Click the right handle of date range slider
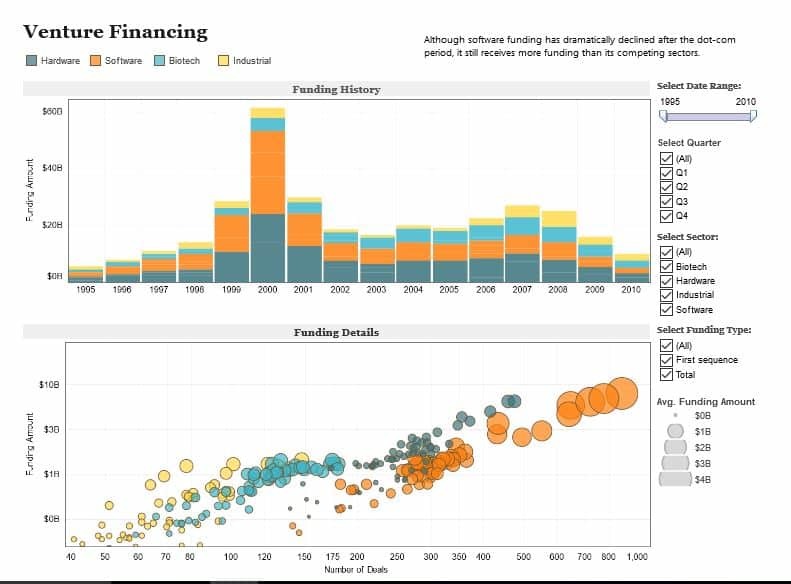 pos(753,116)
